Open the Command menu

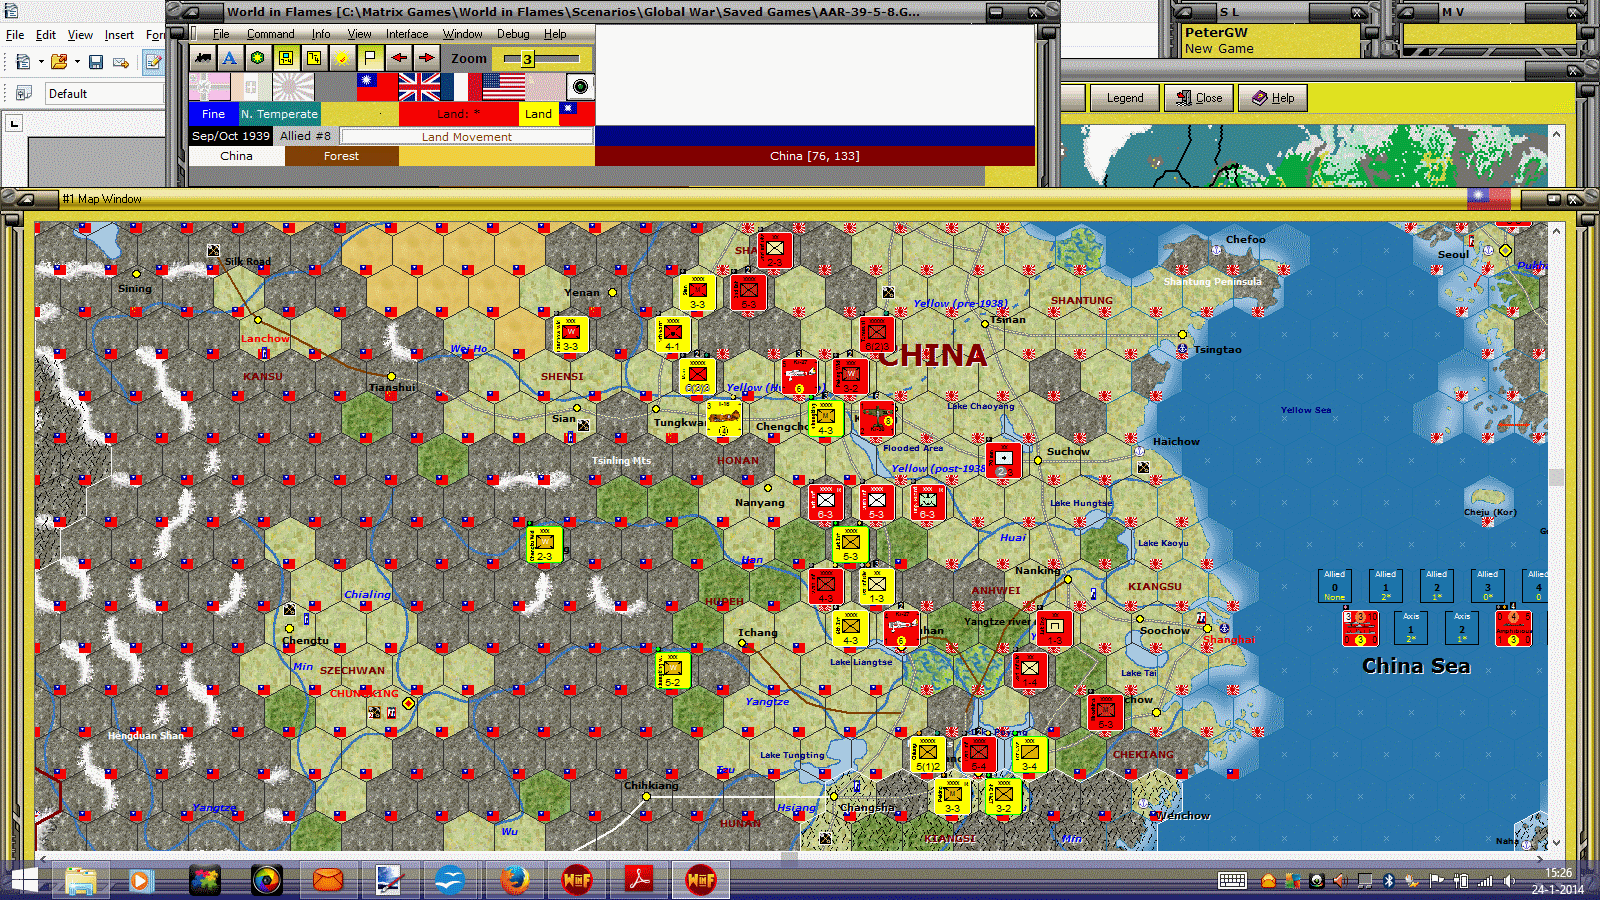coord(271,33)
